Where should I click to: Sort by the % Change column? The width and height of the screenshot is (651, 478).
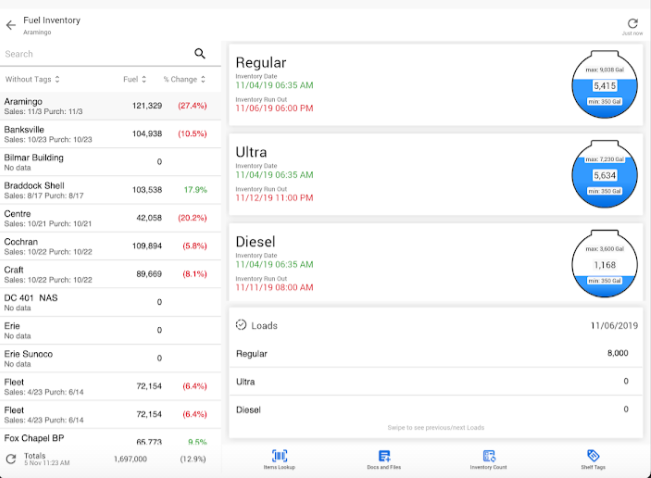pyautogui.click(x=184, y=79)
